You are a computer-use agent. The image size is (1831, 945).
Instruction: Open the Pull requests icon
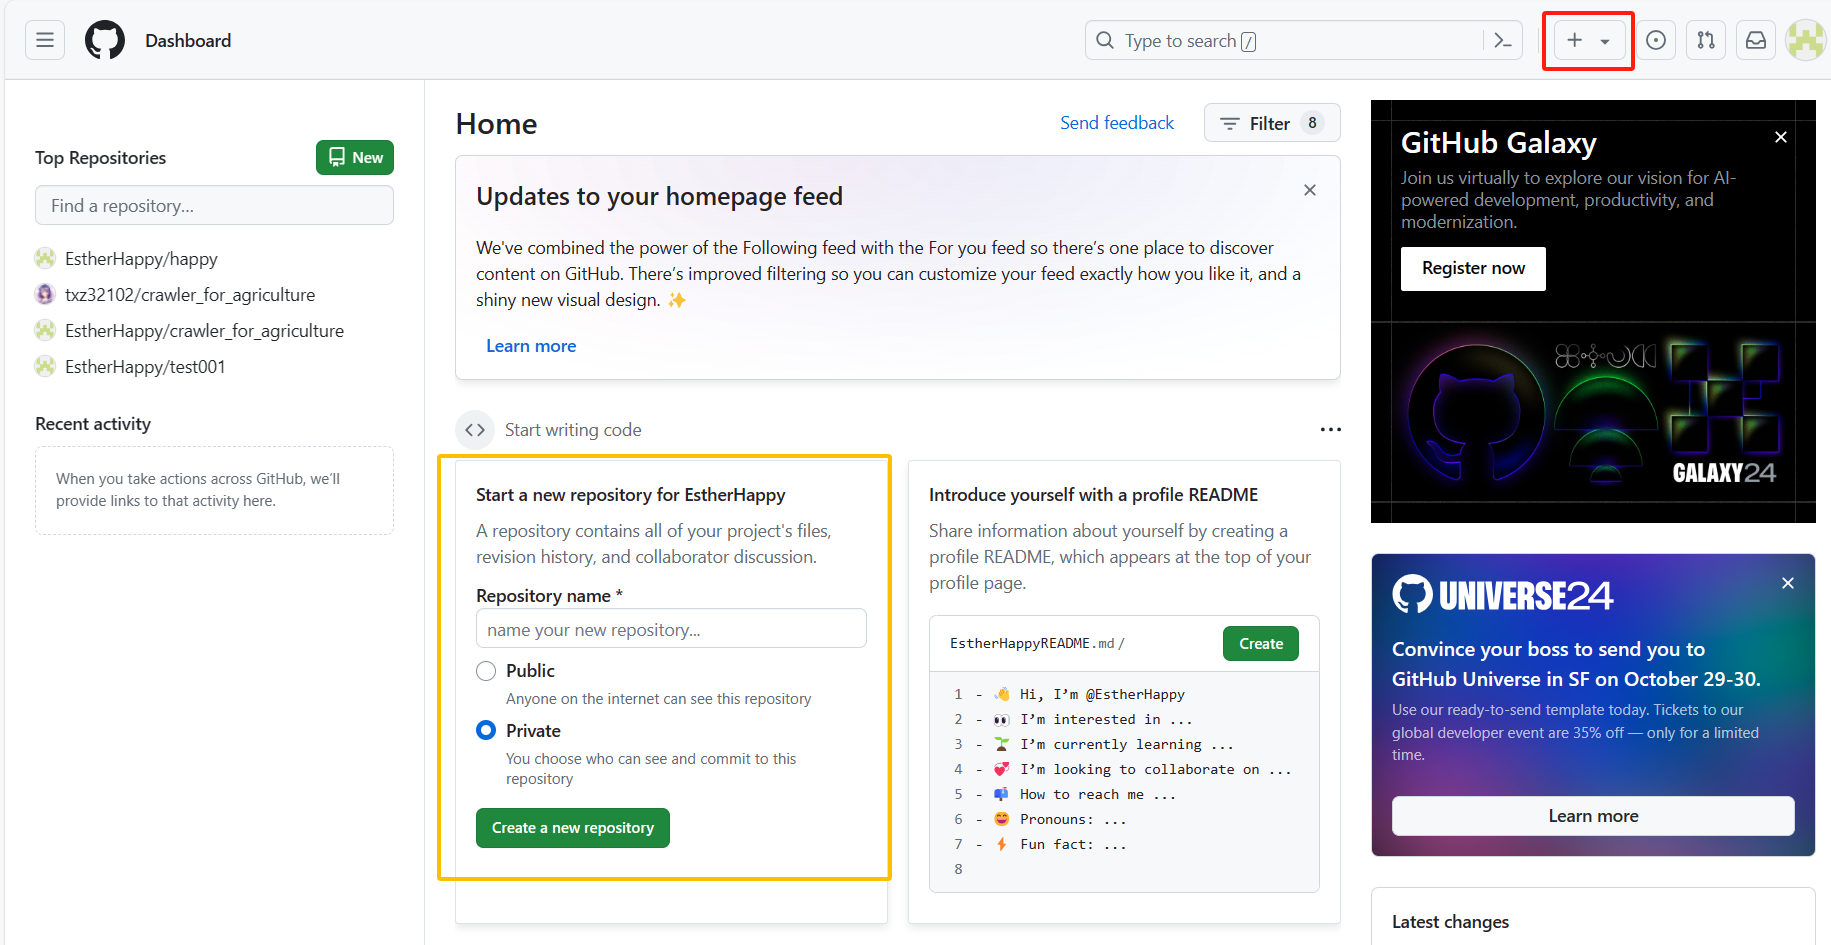[x=1706, y=41]
